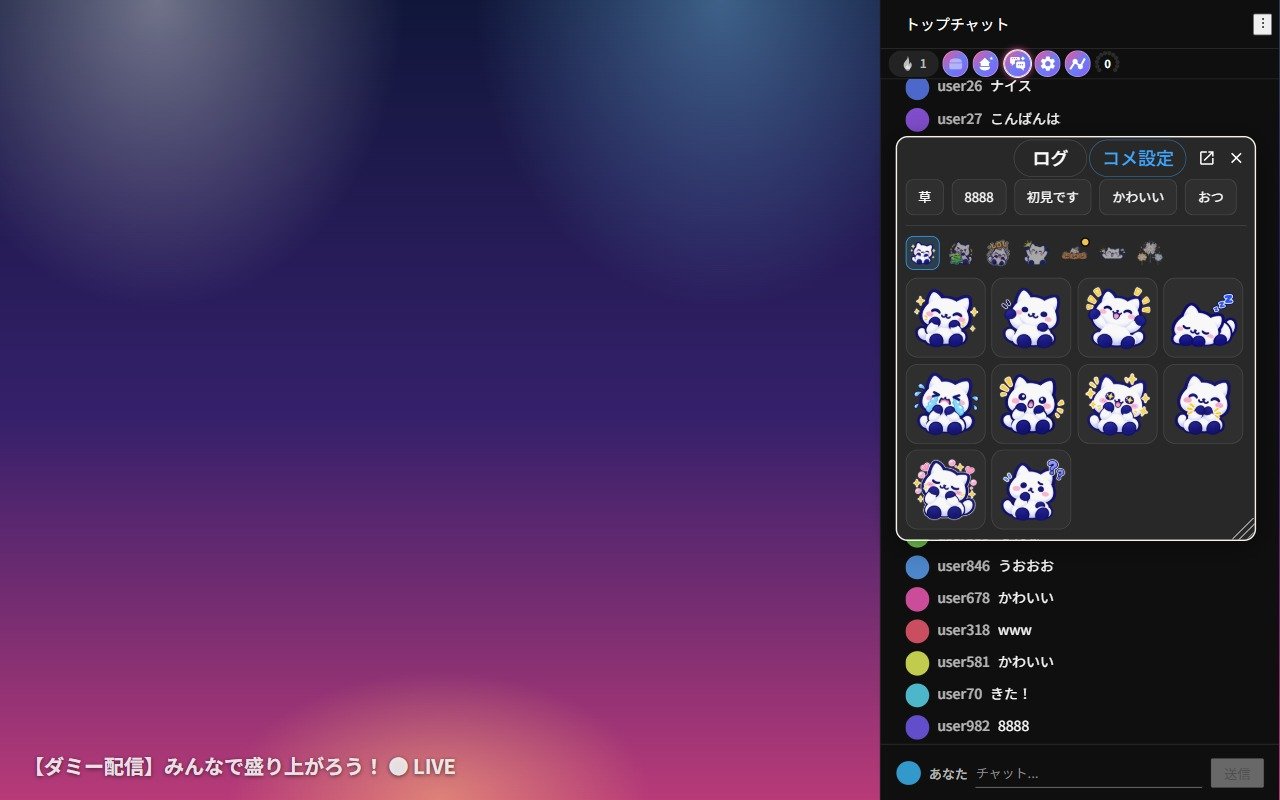Pick the confused question-mark cat sticker
Screen dimensions: 1280x800
point(1031,490)
